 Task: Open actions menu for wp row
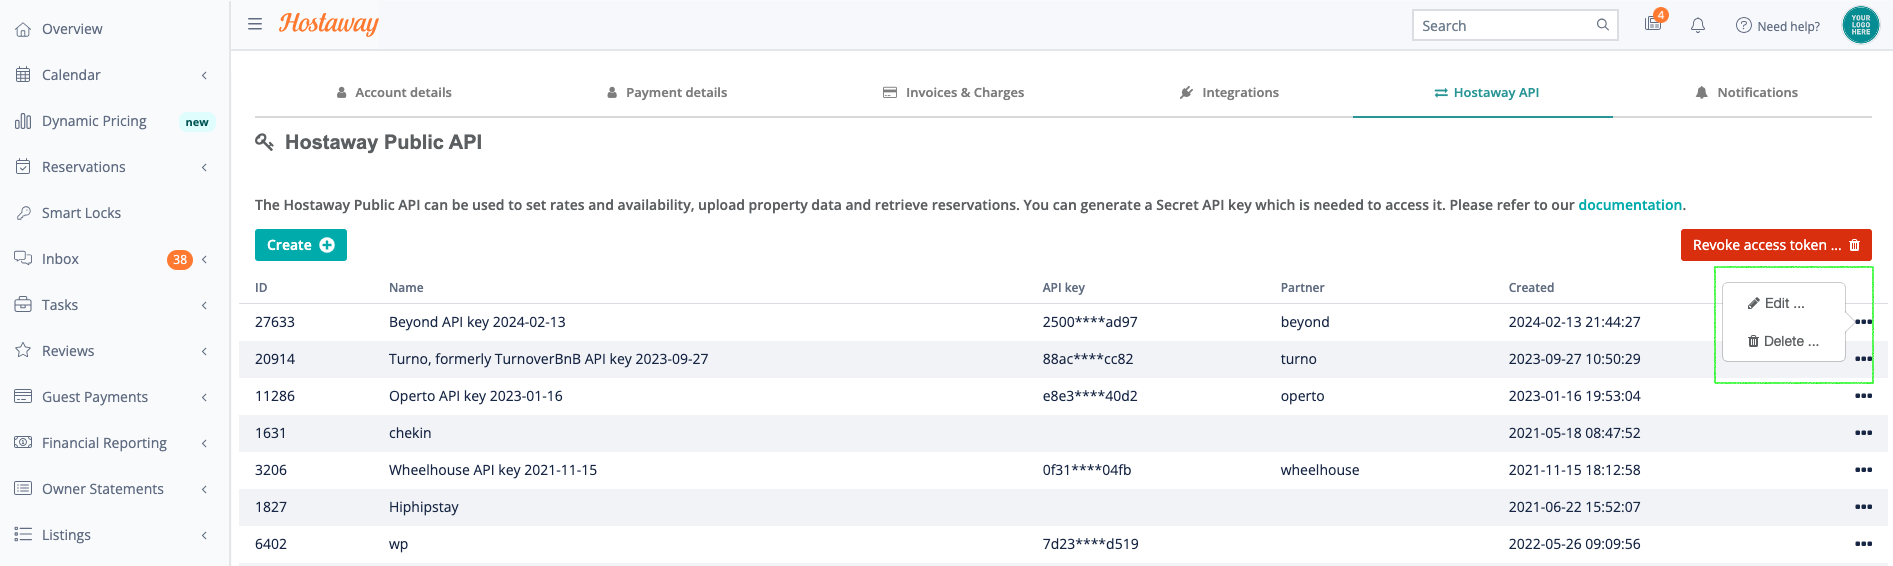coord(1863,544)
